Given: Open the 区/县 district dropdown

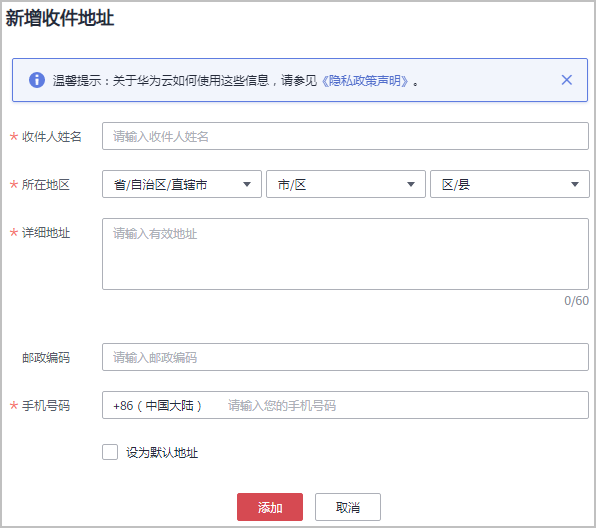Looking at the screenshot, I should (510, 184).
